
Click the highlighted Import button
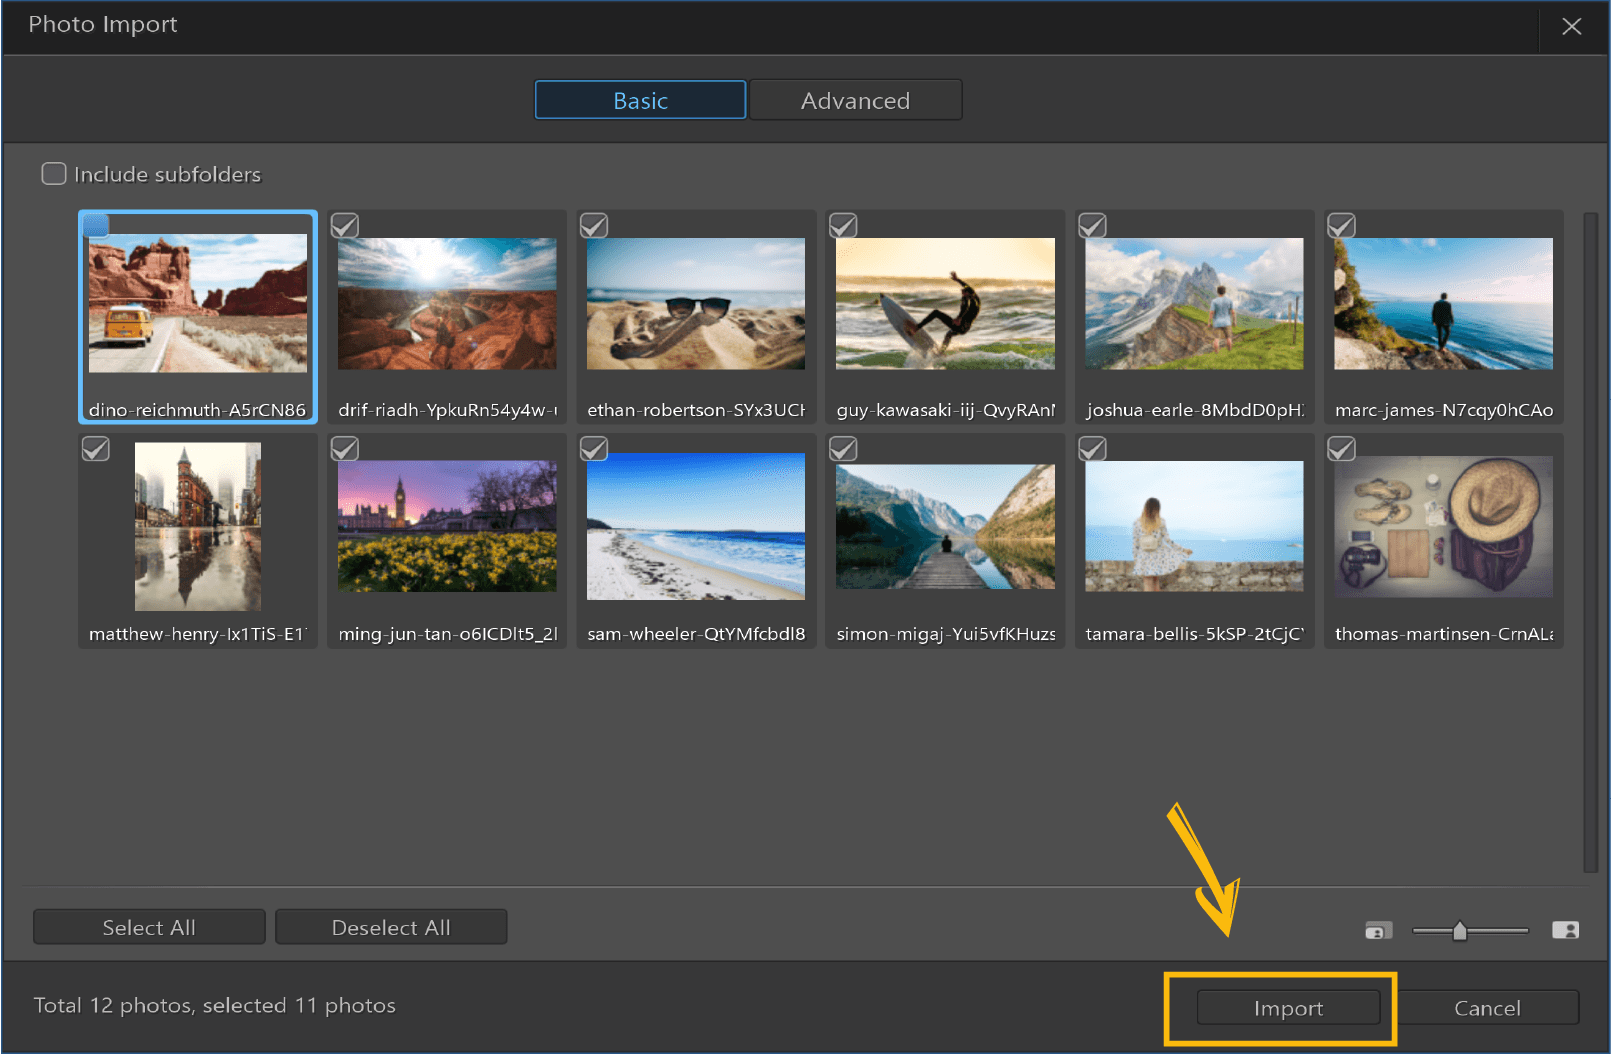[x=1288, y=1007]
